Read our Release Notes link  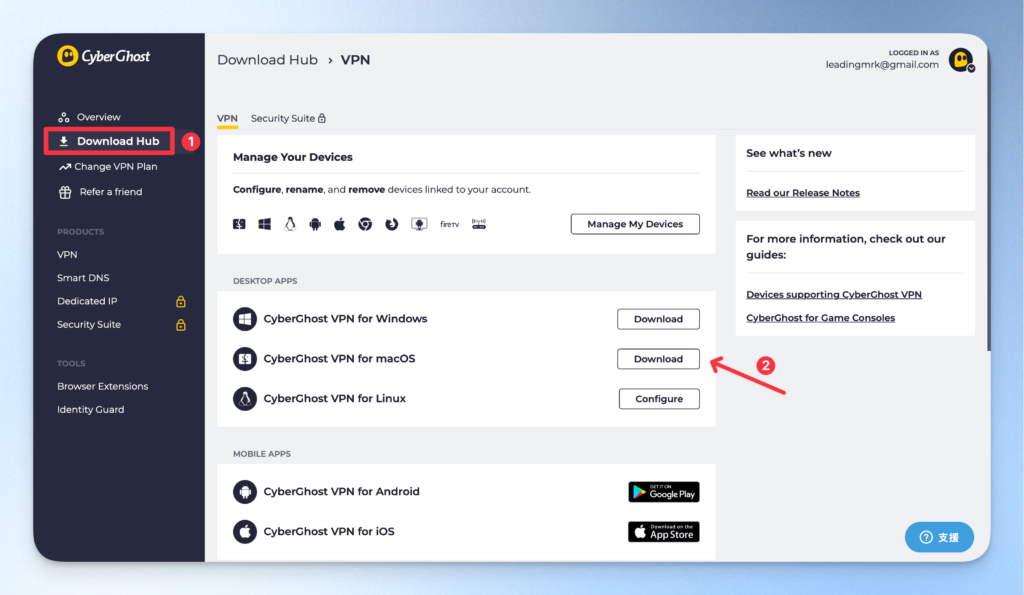[803, 193]
